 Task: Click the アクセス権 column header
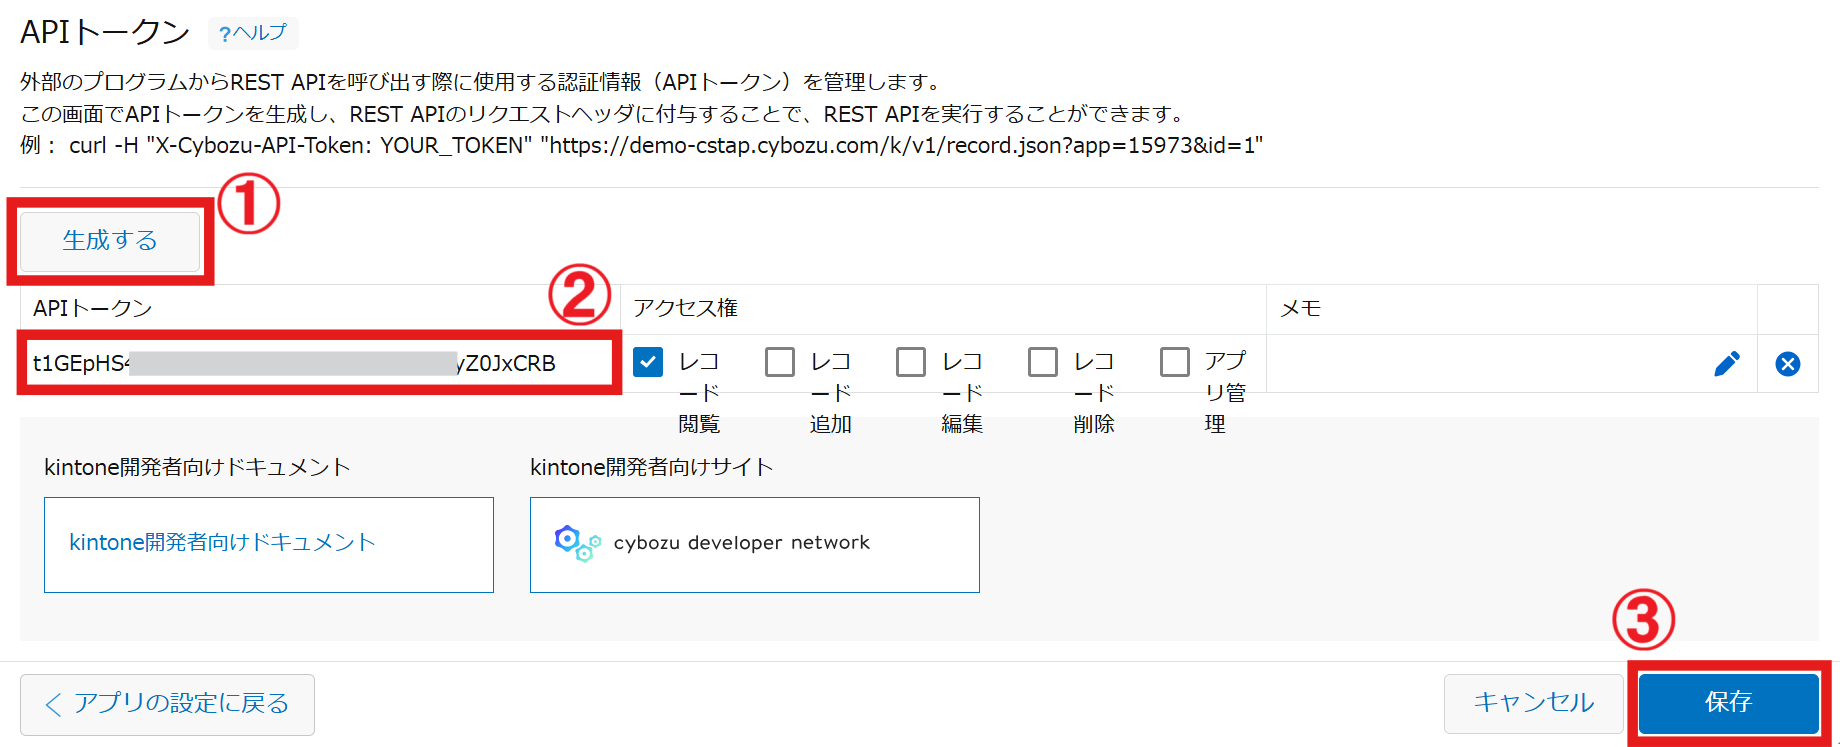(x=686, y=309)
